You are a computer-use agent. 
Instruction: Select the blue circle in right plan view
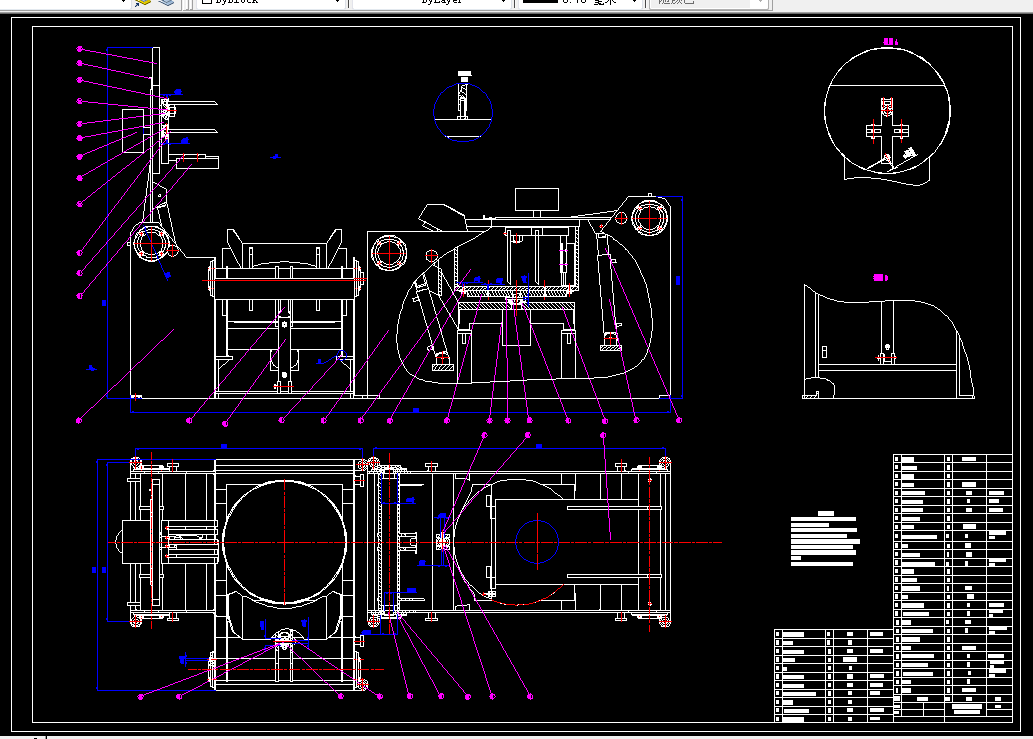[x=537, y=542]
